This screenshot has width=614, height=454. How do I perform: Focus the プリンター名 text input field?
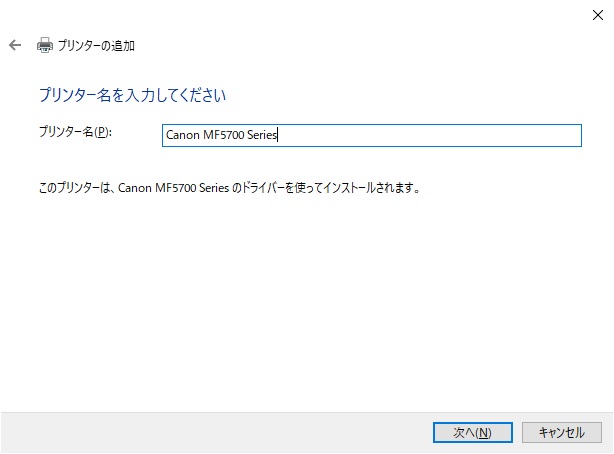(x=372, y=135)
